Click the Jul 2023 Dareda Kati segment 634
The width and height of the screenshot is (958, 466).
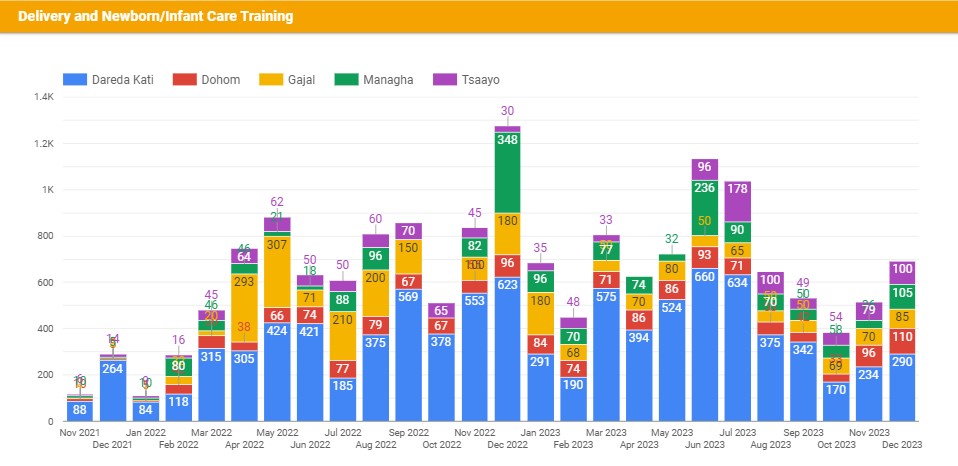(x=738, y=348)
